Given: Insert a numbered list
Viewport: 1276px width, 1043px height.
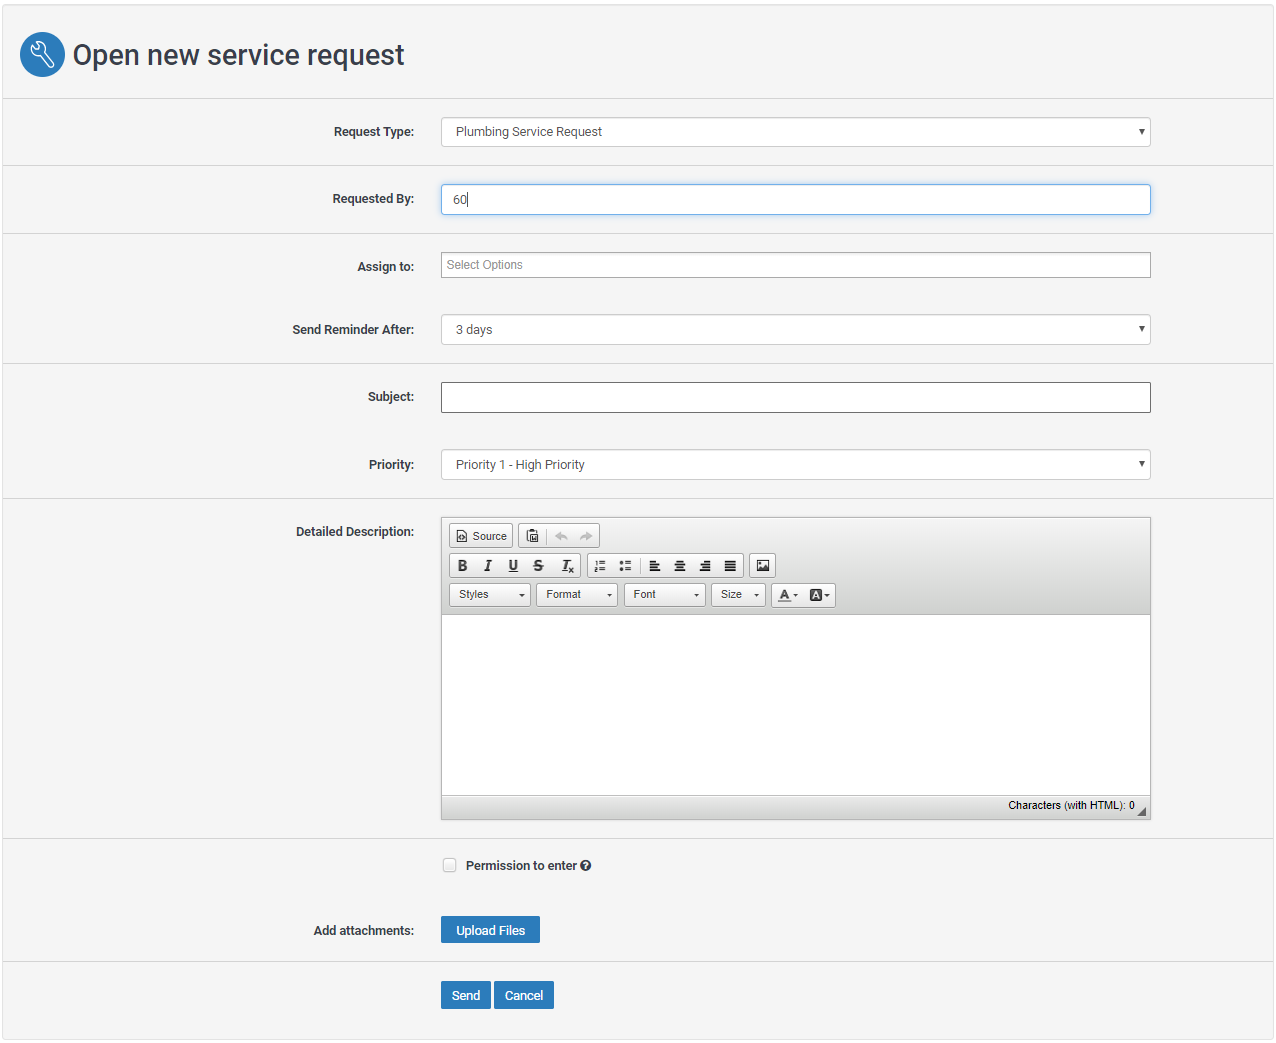Looking at the screenshot, I should pos(600,566).
